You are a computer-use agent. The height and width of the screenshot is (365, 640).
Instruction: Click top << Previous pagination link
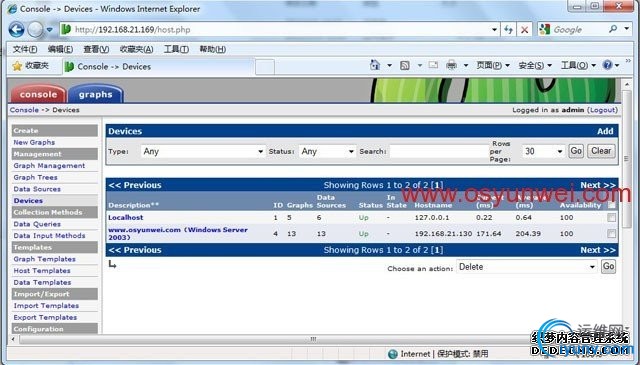135,185
